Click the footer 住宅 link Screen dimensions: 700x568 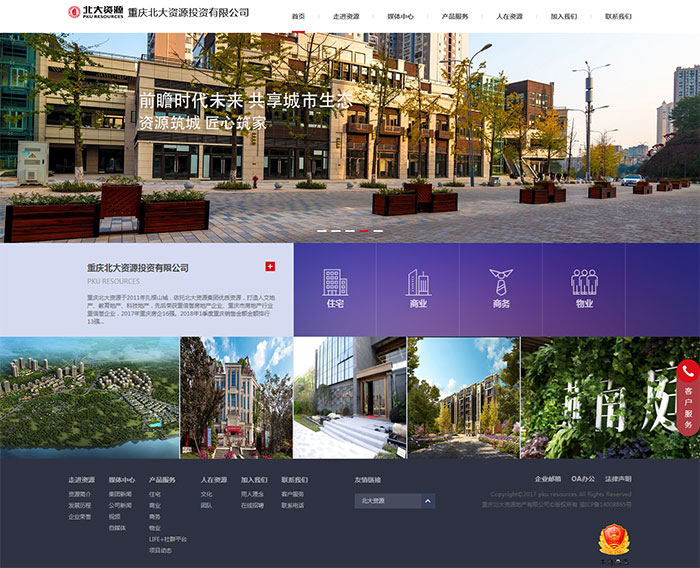(154, 494)
